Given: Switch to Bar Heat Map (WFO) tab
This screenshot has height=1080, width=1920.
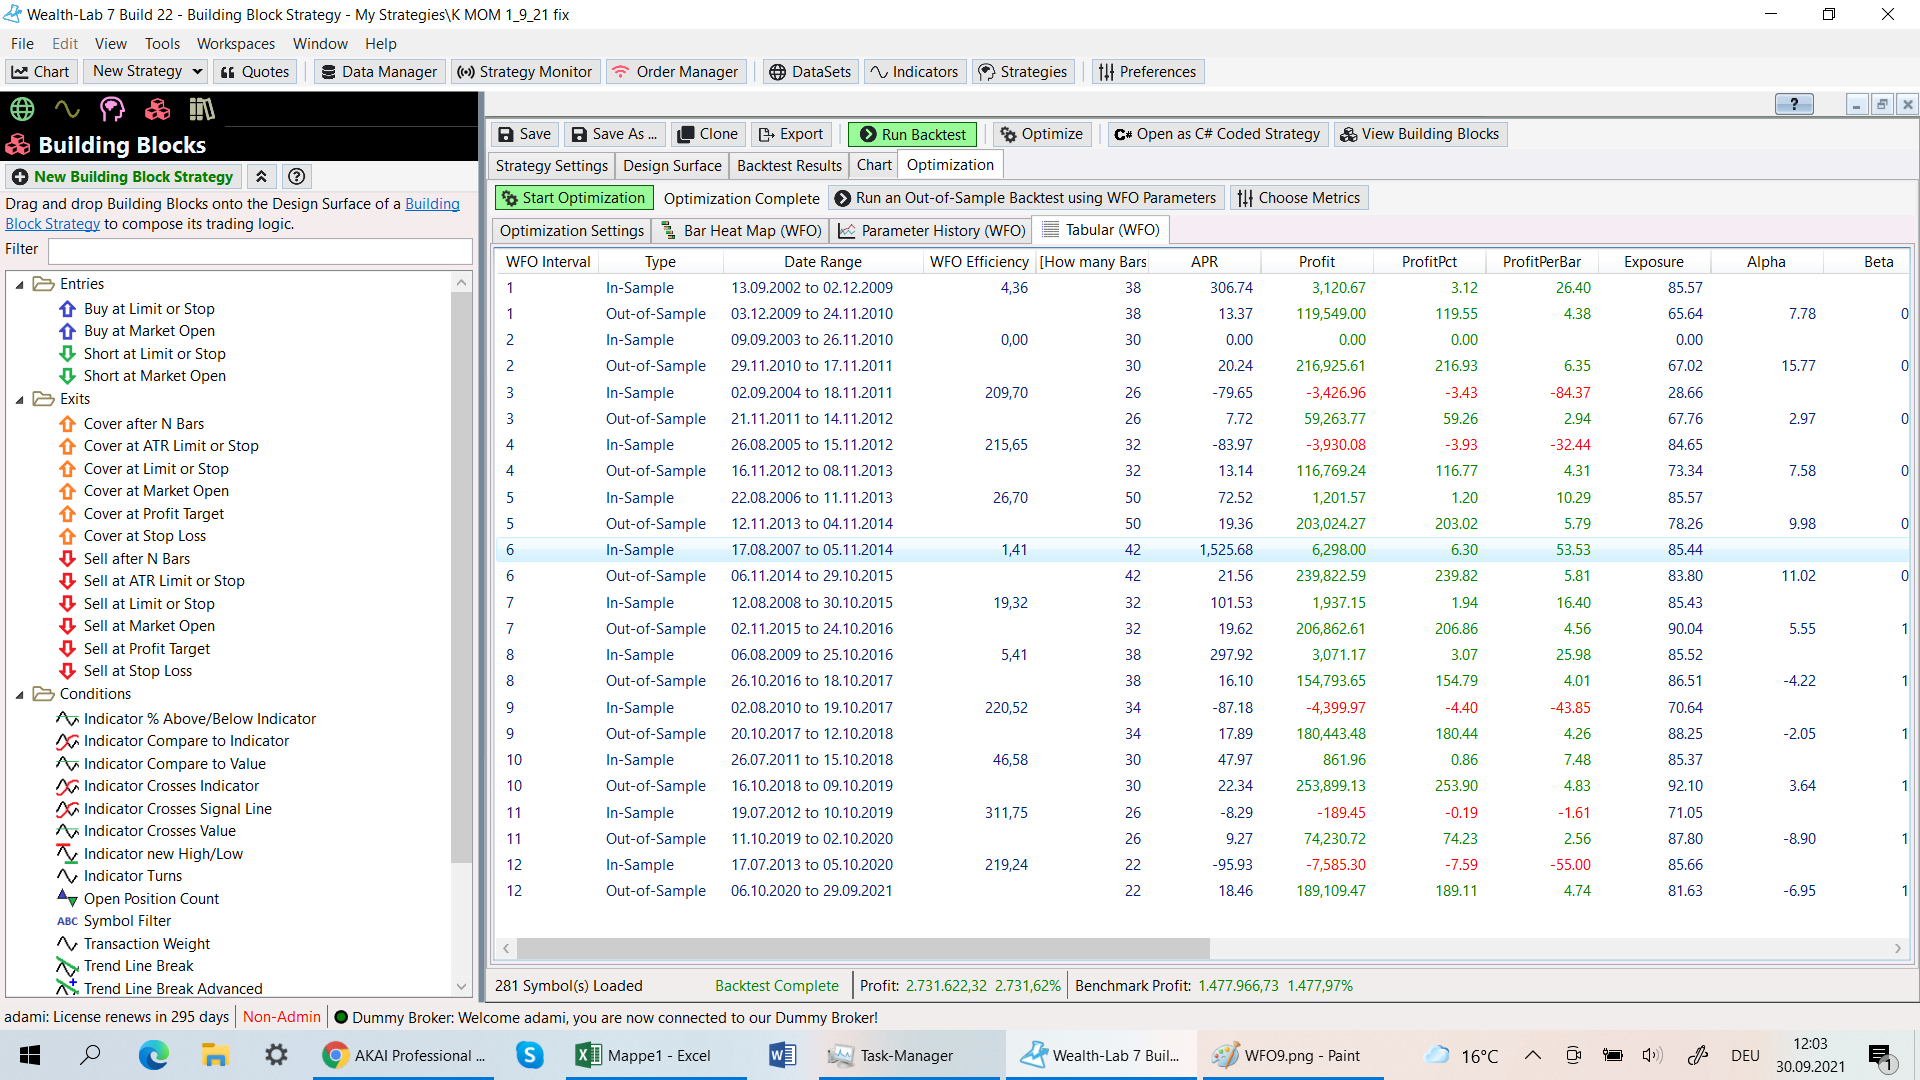Looking at the screenshot, I should 741,231.
